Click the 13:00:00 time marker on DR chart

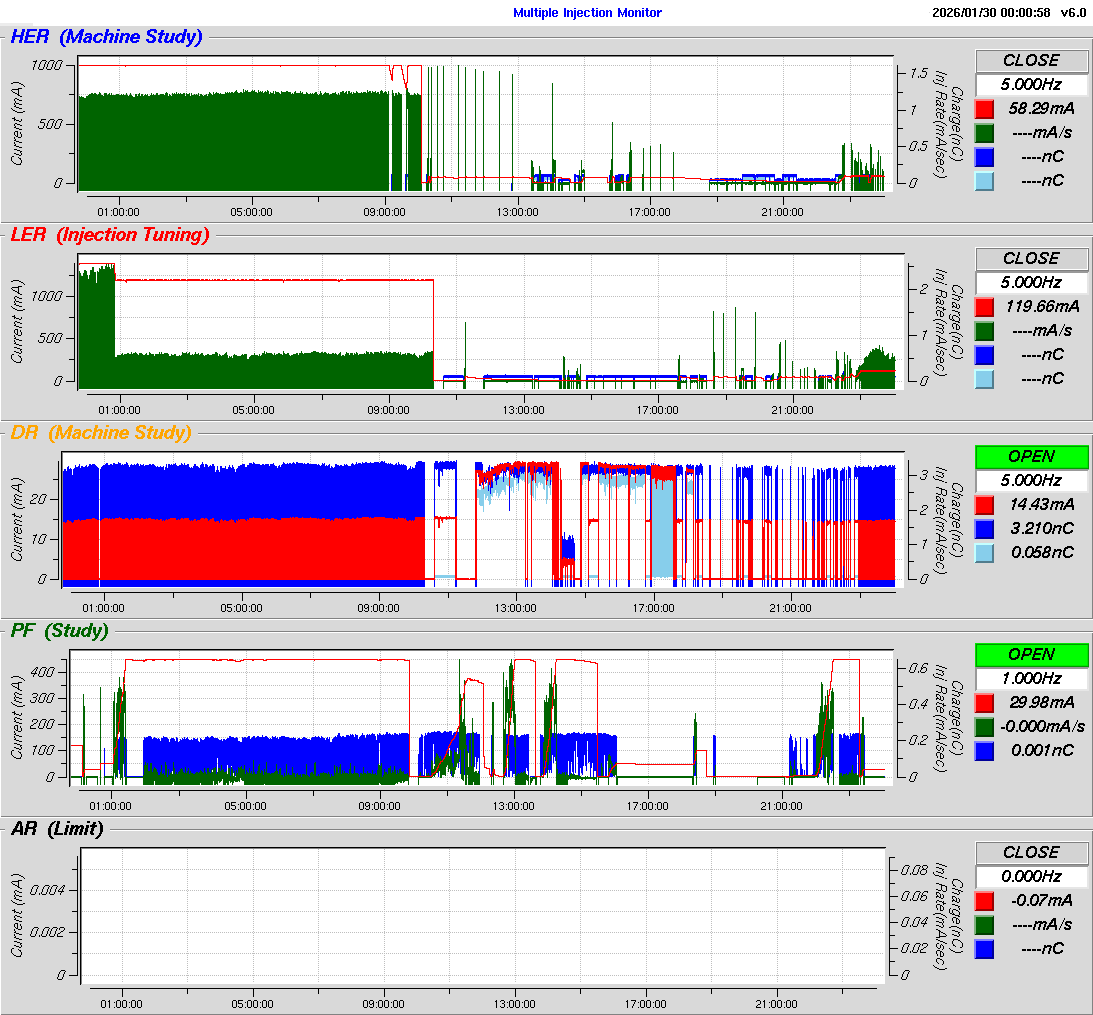[x=516, y=607]
